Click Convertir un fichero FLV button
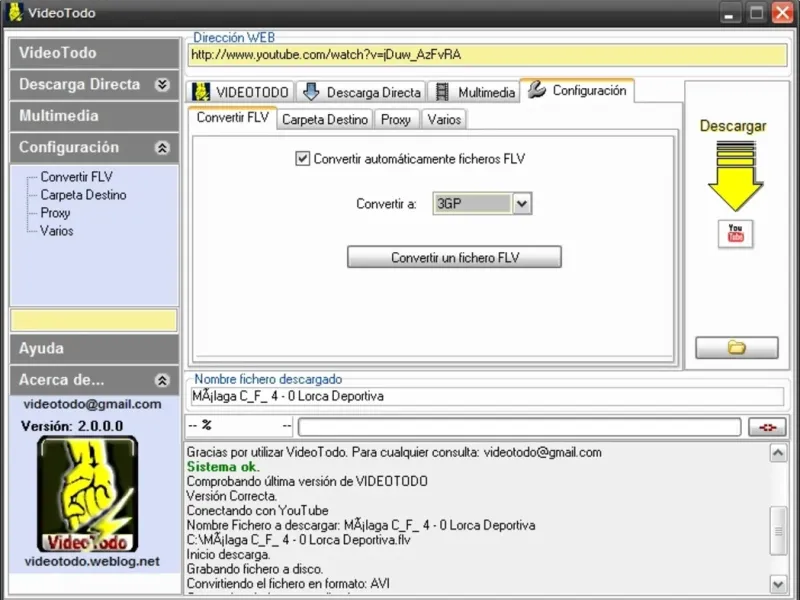This screenshot has width=800, height=600. [x=454, y=257]
